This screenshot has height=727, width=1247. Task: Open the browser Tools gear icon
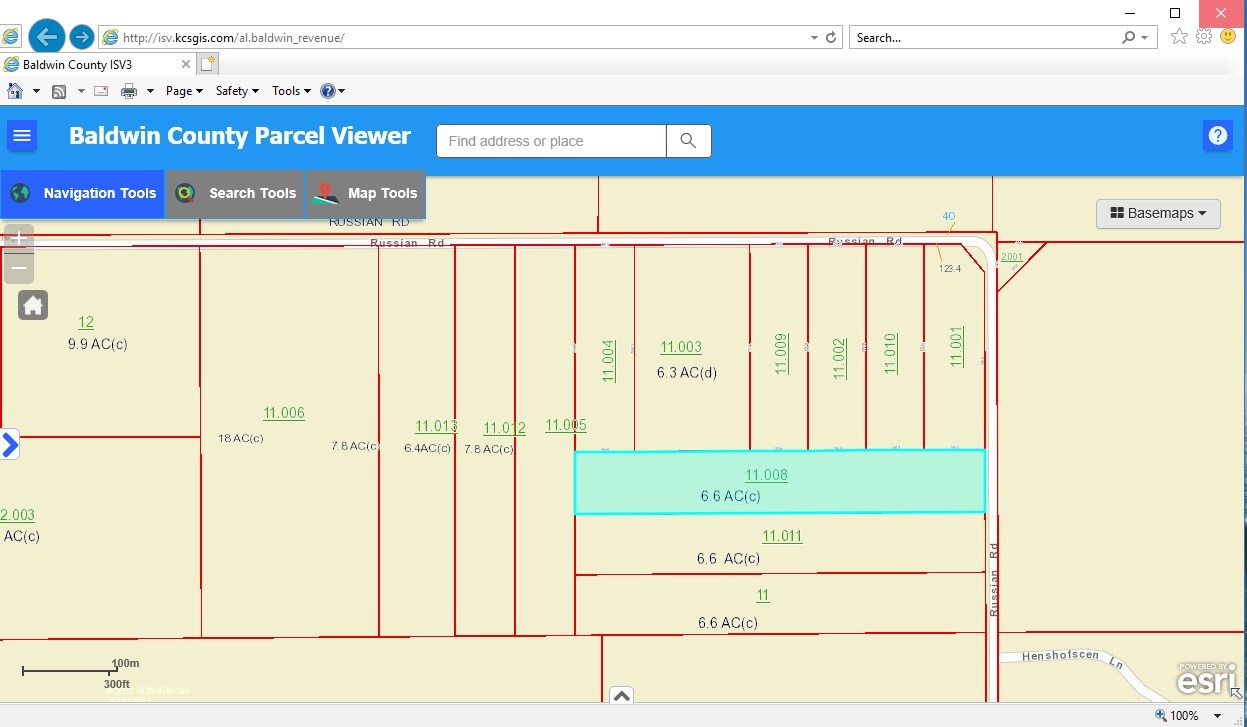(1204, 37)
